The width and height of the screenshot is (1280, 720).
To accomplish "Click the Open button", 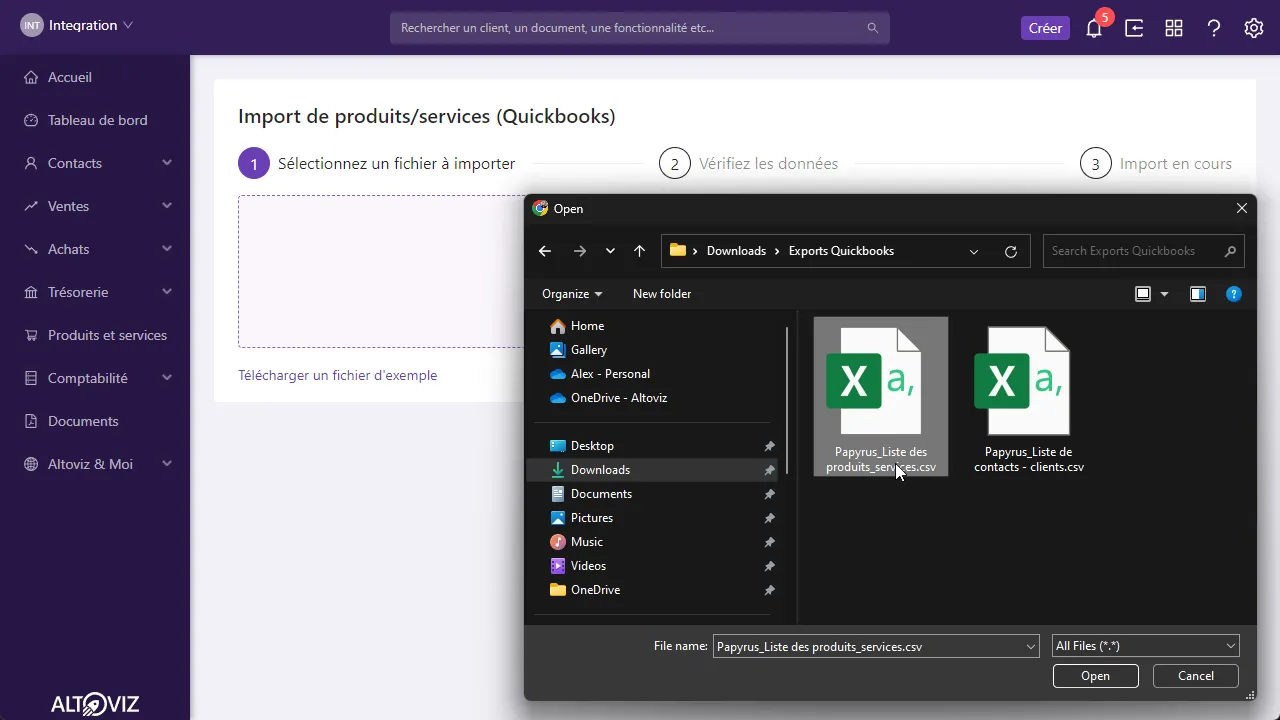I will pyautogui.click(x=1095, y=676).
